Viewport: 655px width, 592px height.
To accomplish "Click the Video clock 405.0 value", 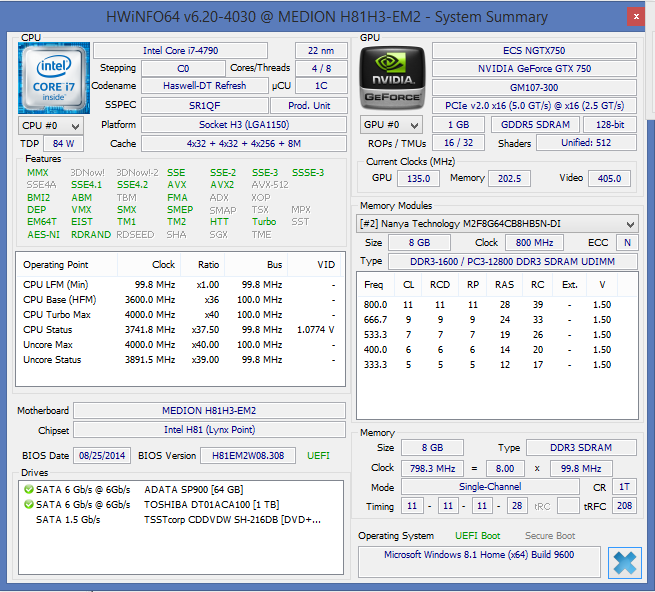I will click(x=609, y=178).
